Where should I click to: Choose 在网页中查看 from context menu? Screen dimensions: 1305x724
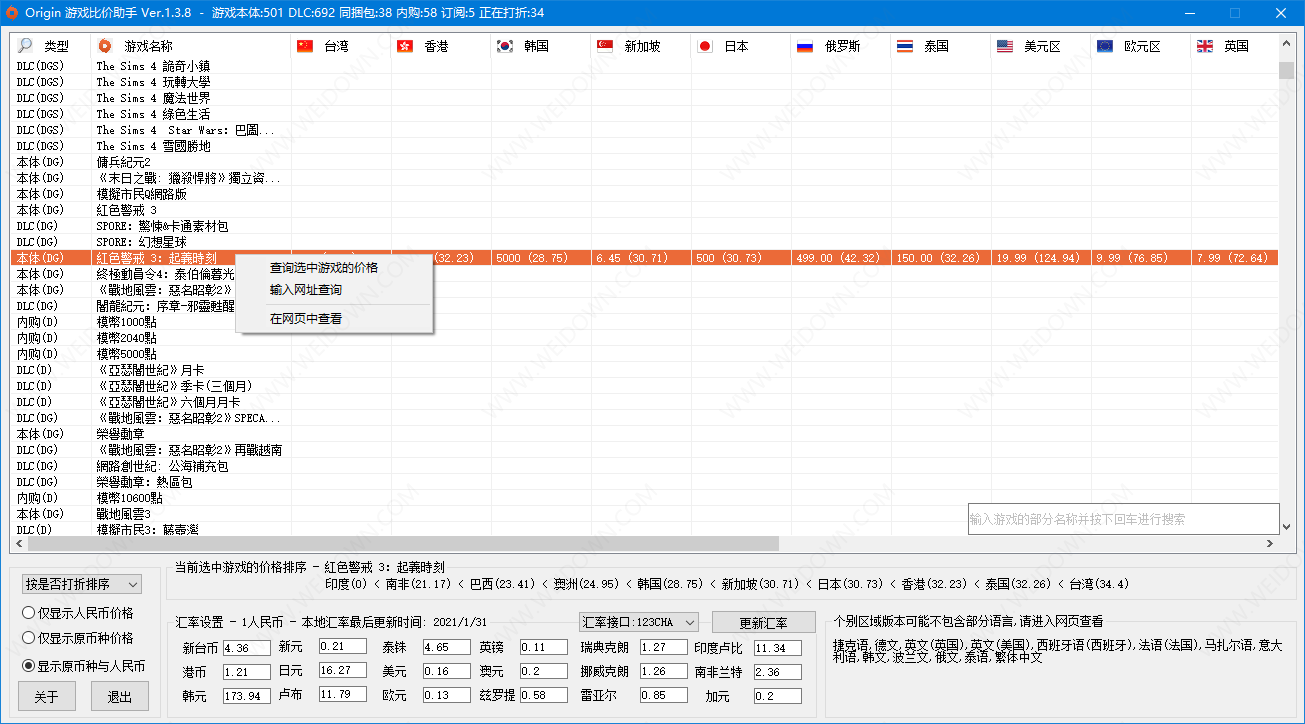click(334, 319)
